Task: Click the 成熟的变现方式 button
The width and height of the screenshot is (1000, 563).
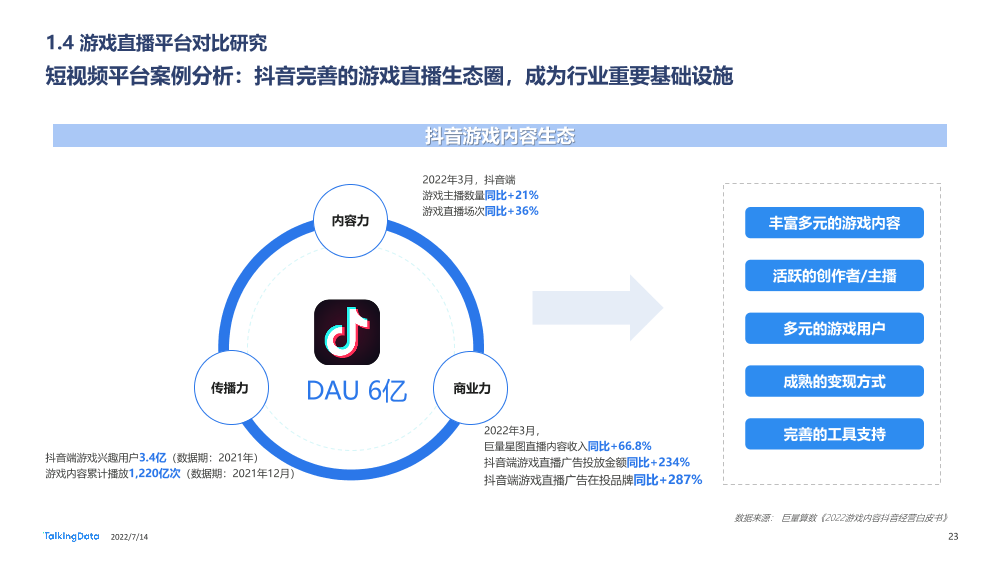Action: point(834,381)
